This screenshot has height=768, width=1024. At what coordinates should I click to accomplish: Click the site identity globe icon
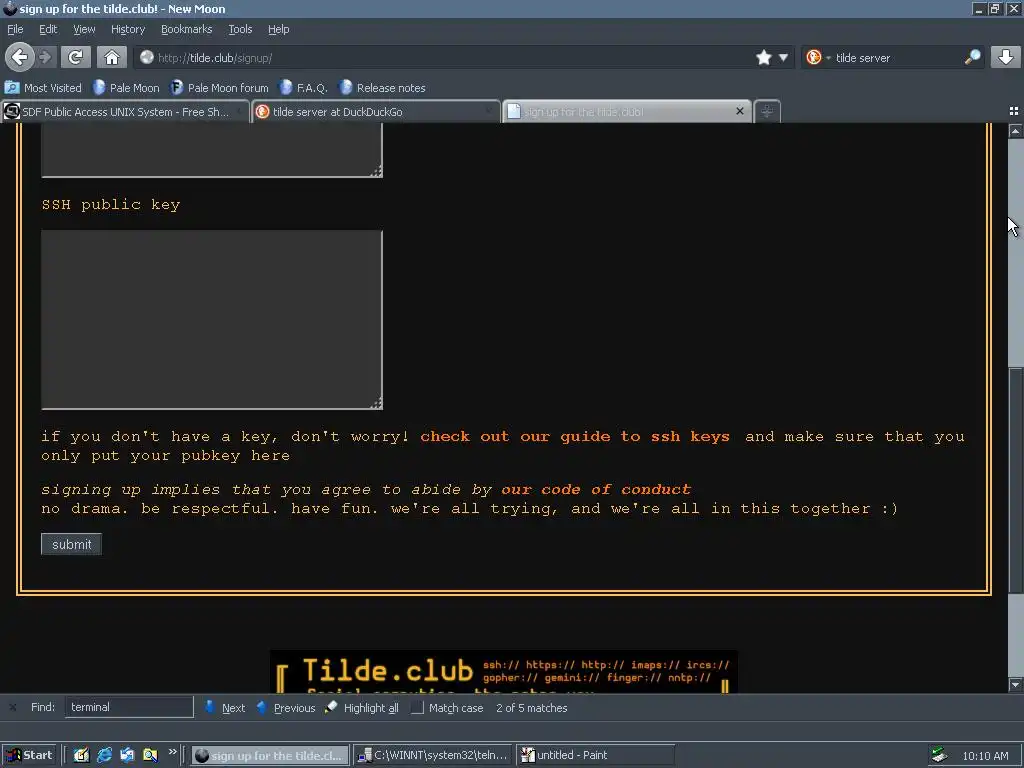tap(147, 57)
